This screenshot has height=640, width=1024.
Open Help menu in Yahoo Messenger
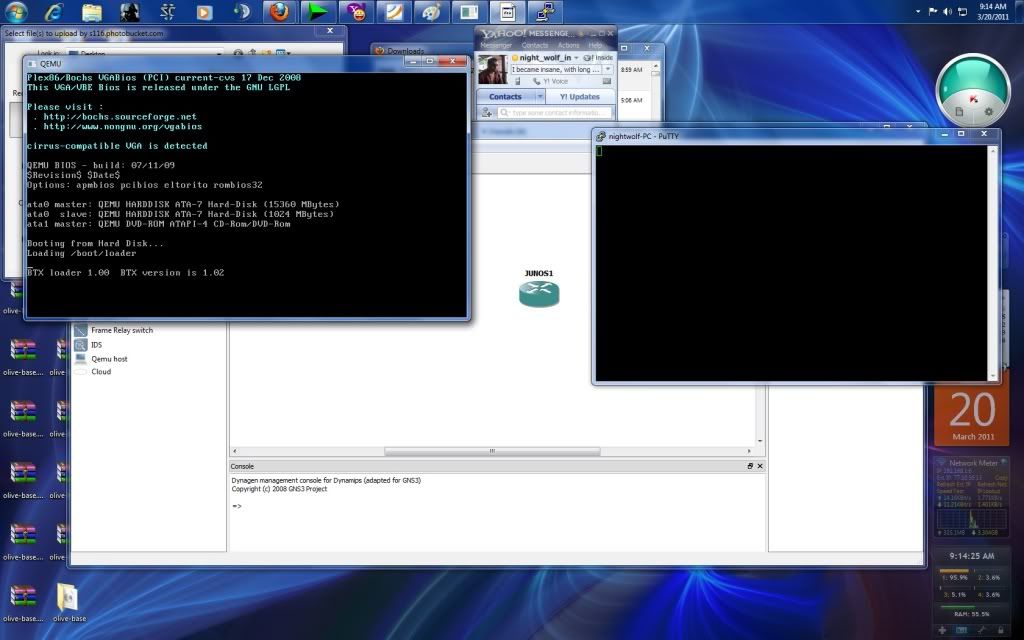pos(595,45)
